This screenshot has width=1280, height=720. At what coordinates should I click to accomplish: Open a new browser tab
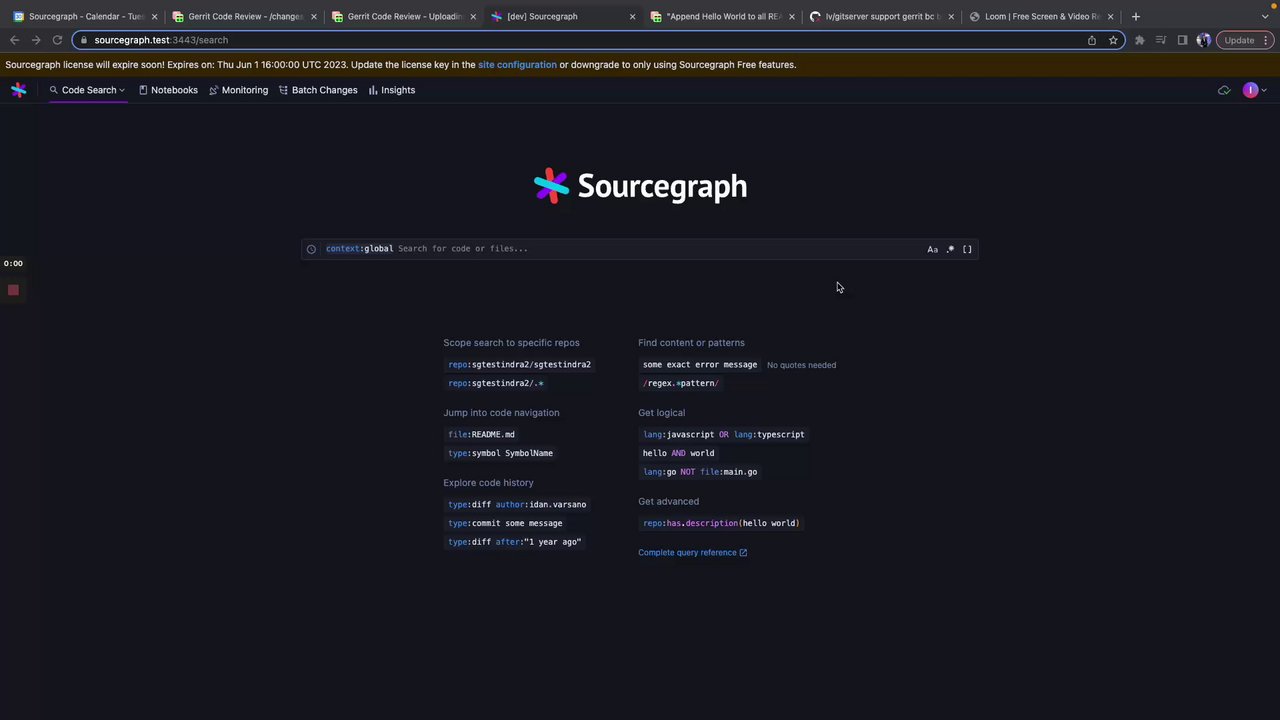click(x=1135, y=17)
